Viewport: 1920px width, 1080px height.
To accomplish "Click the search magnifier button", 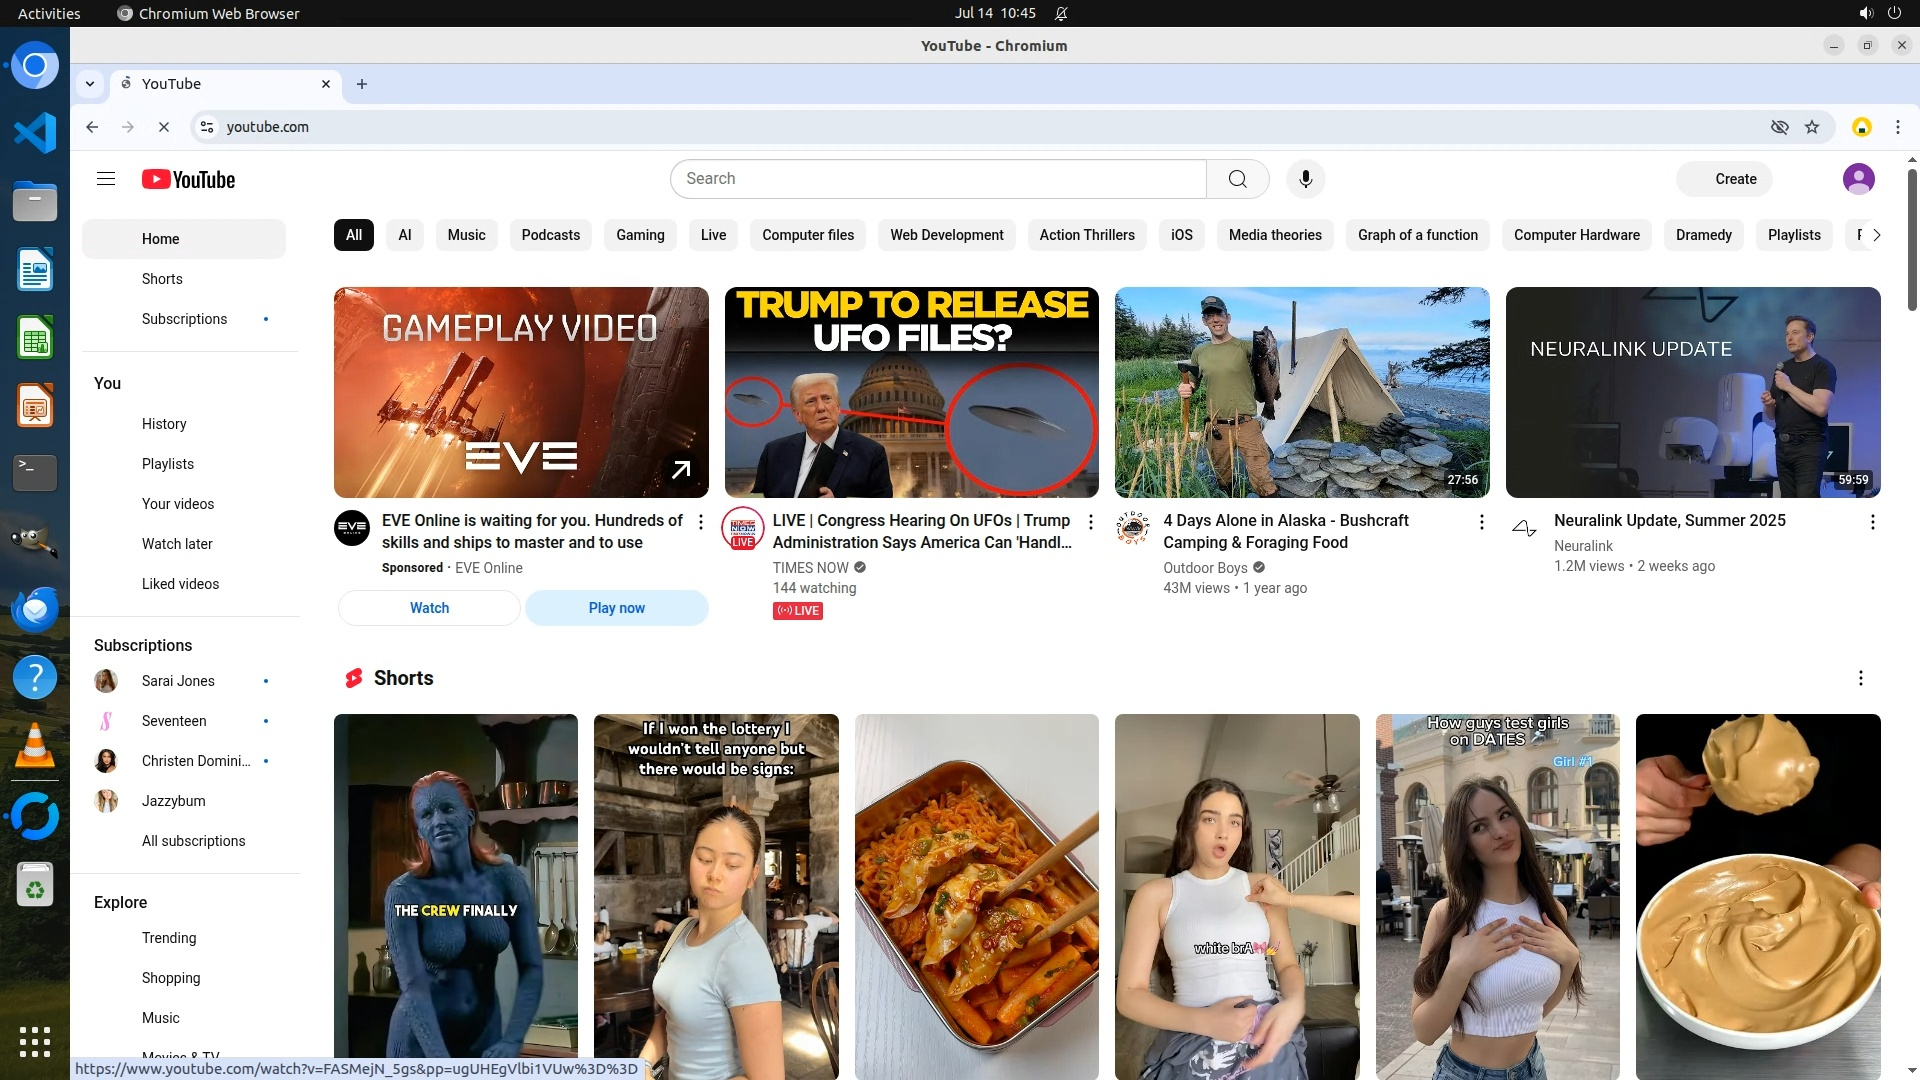I will coord(1237,179).
